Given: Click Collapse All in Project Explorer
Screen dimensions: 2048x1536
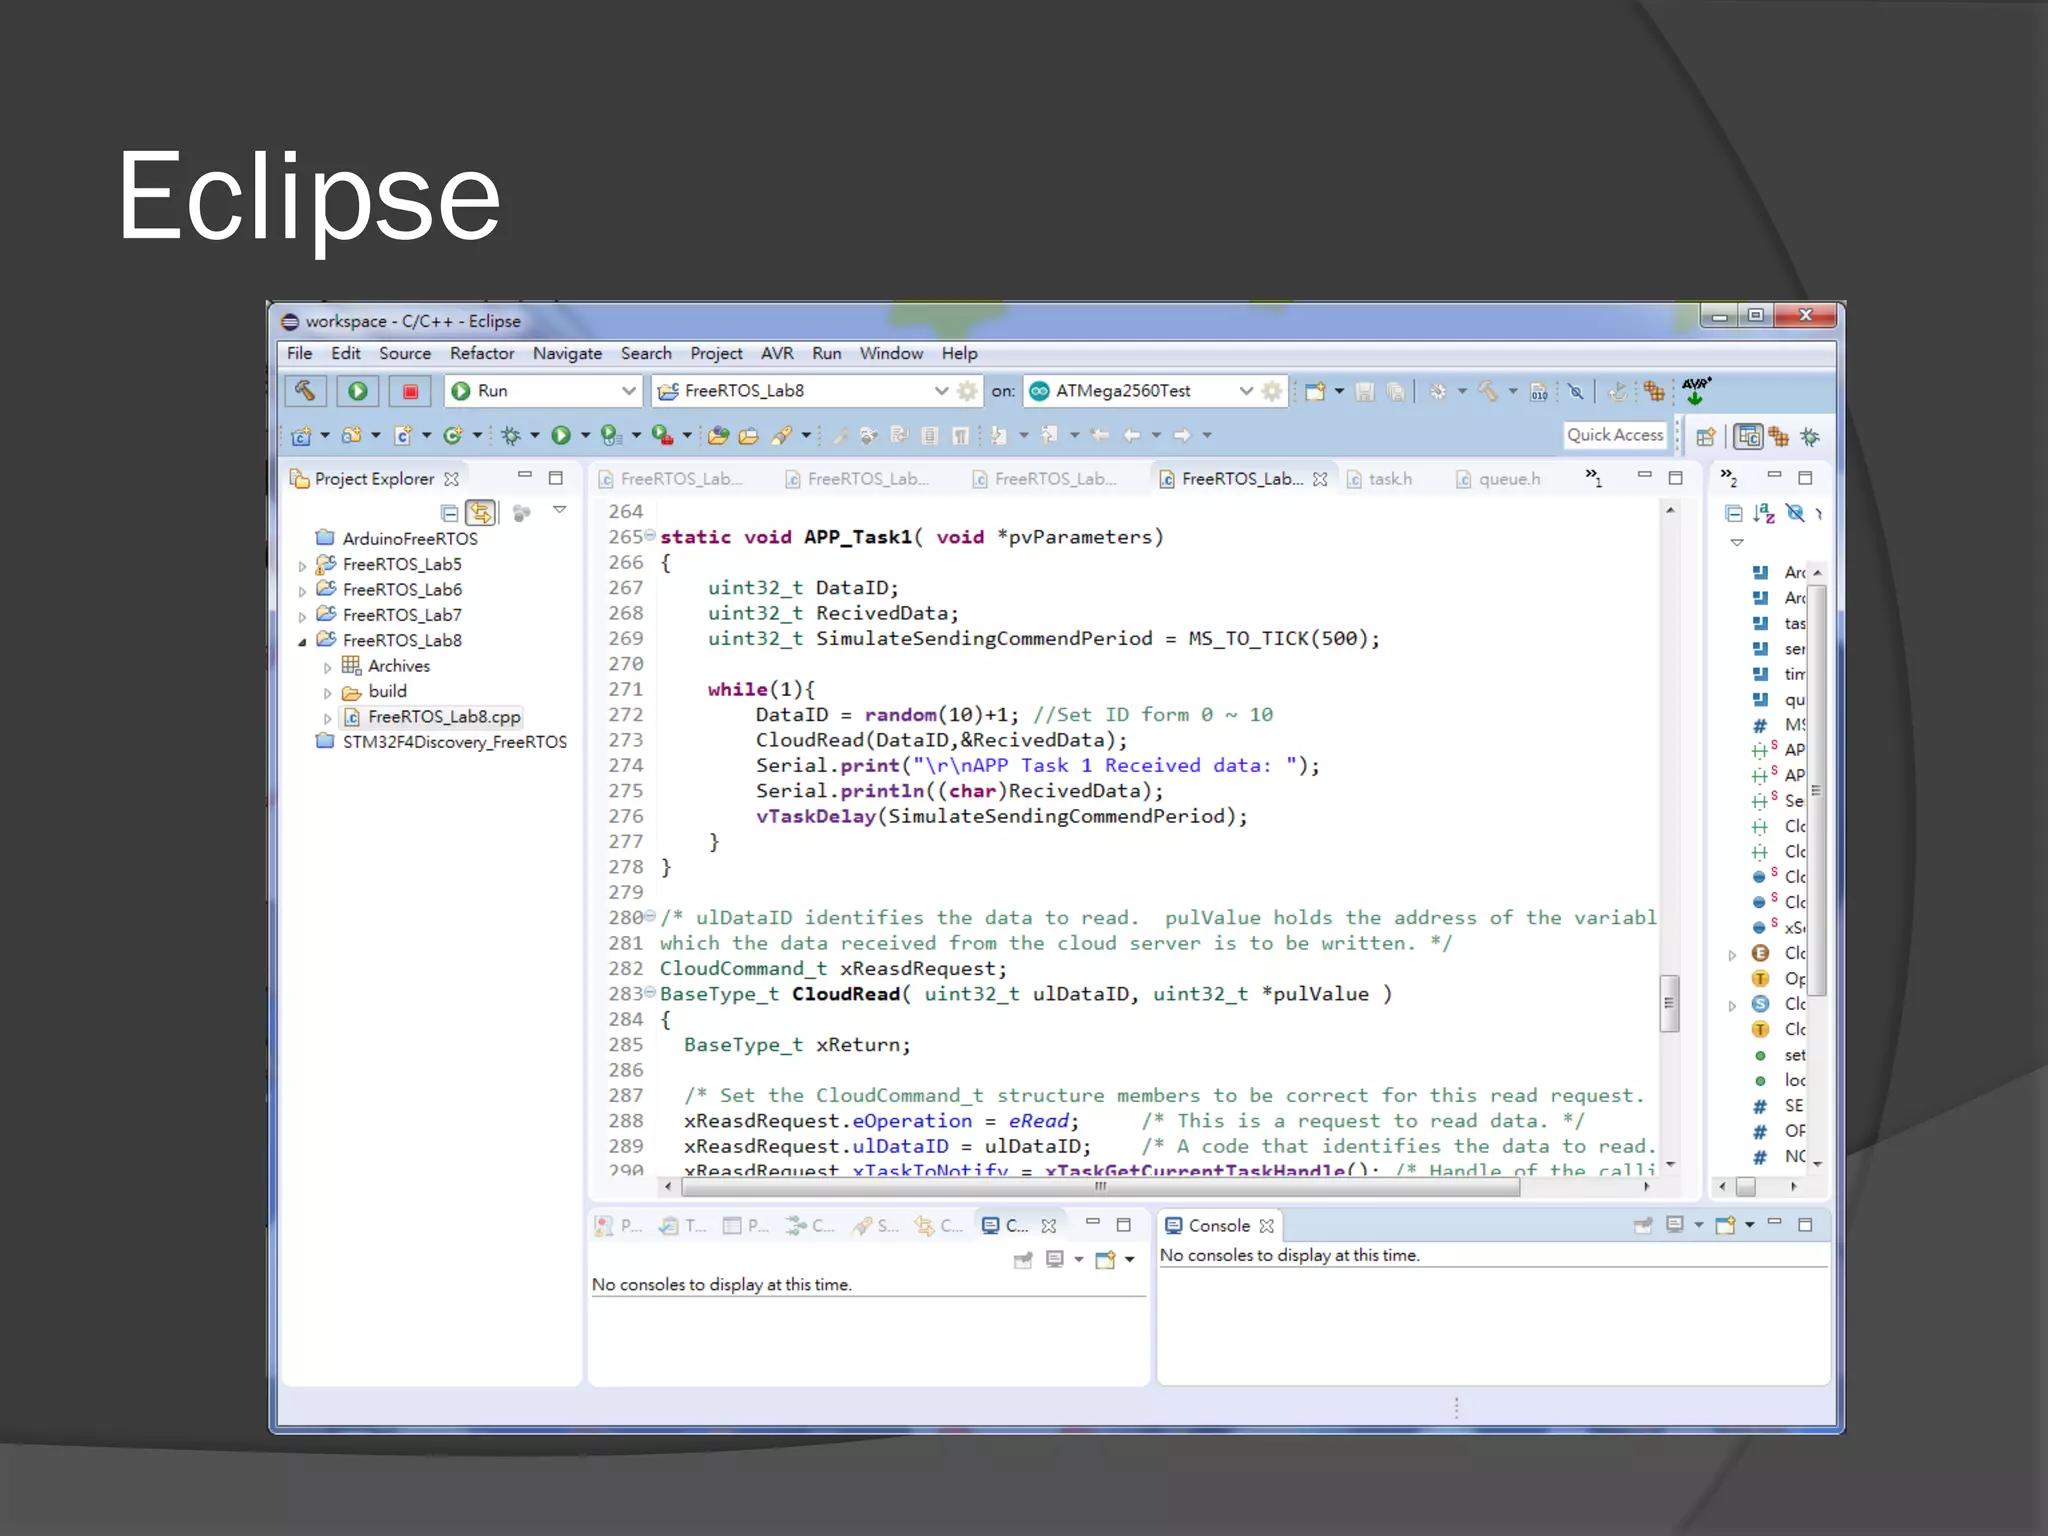Looking at the screenshot, I should [450, 513].
